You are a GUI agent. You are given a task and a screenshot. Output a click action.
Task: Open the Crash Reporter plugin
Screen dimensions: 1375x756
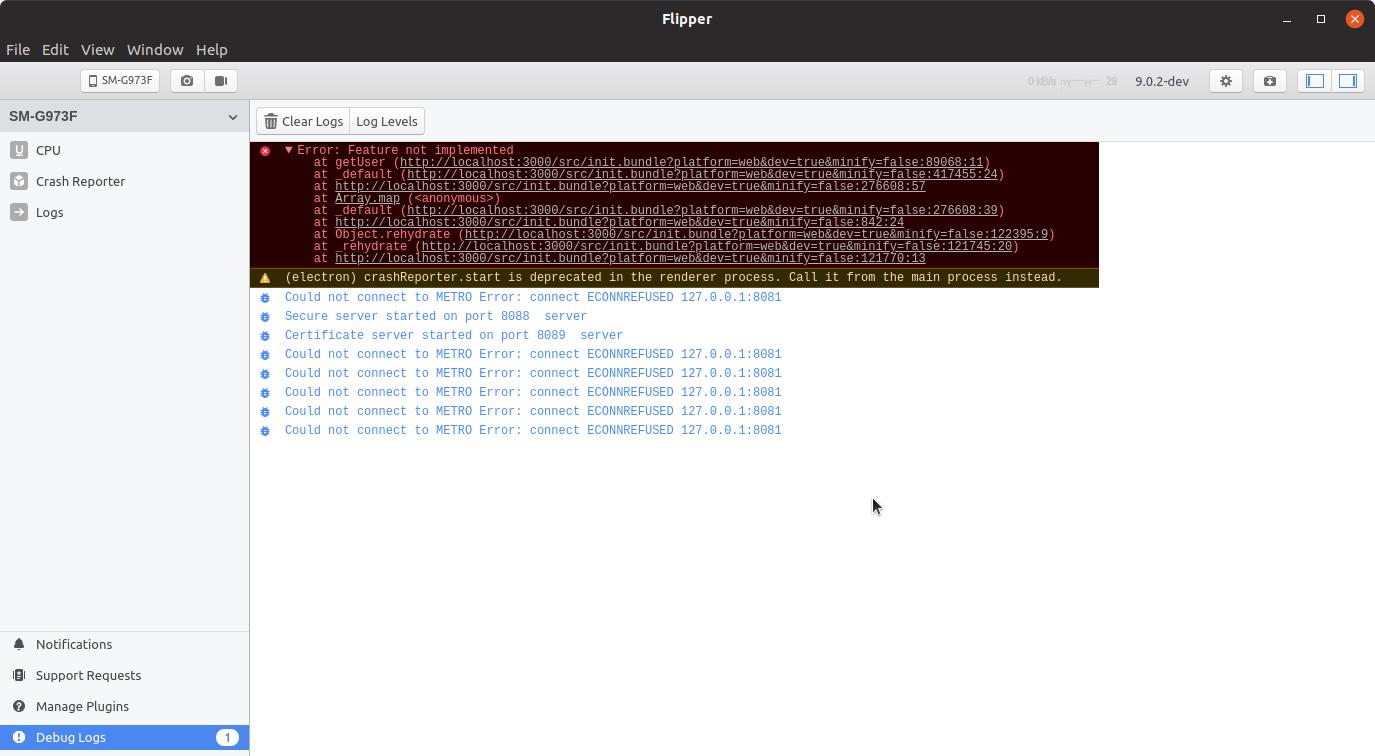click(x=81, y=181)
